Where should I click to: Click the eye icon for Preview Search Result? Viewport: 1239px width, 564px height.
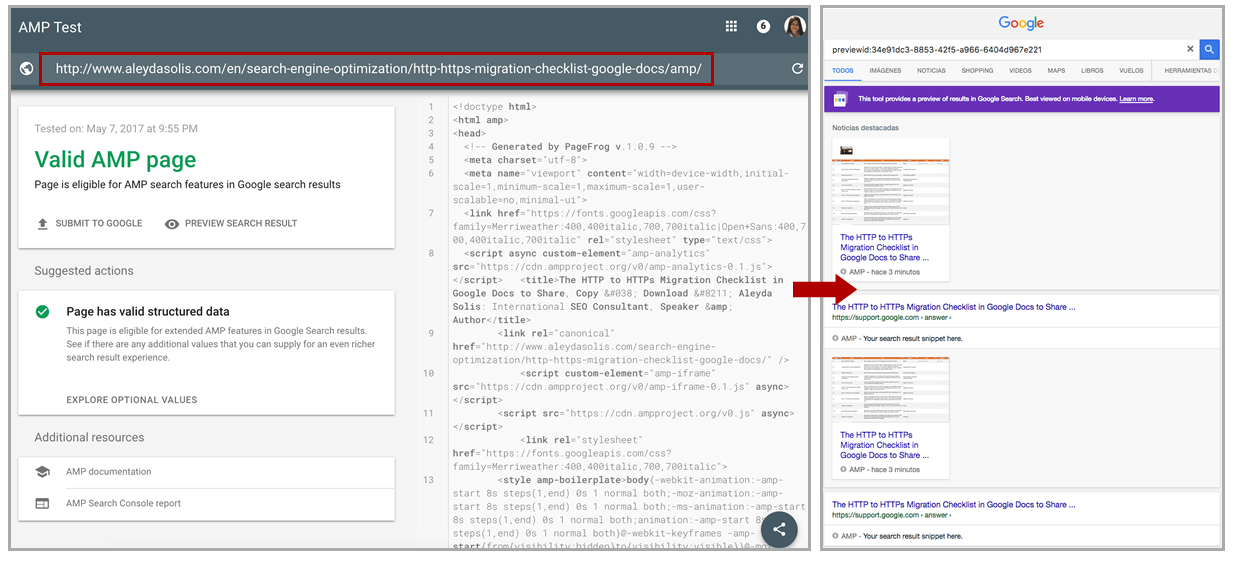coord(172,224)
